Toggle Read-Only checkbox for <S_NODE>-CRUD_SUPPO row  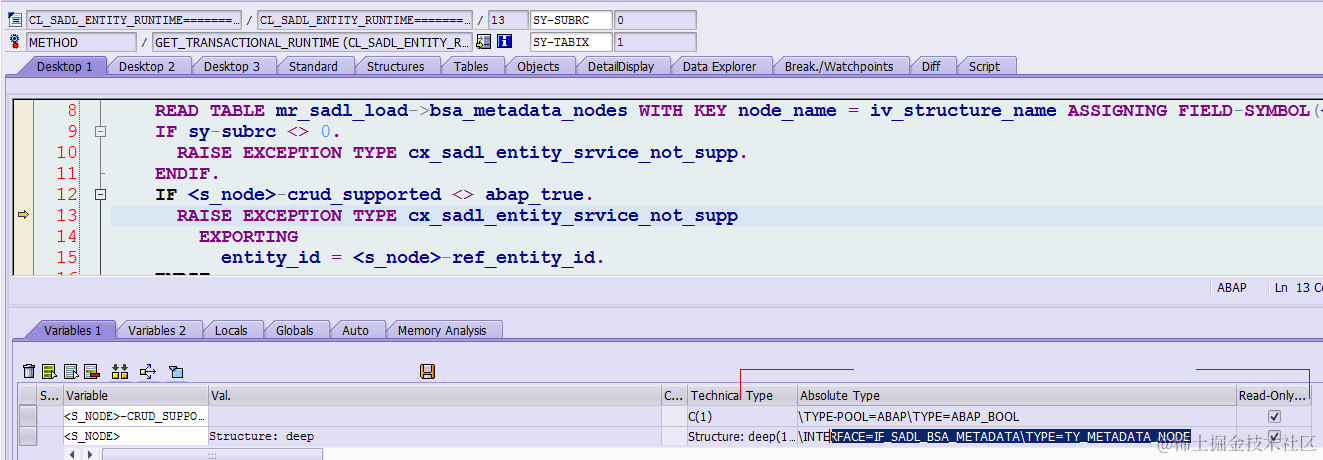(1273, 416)
